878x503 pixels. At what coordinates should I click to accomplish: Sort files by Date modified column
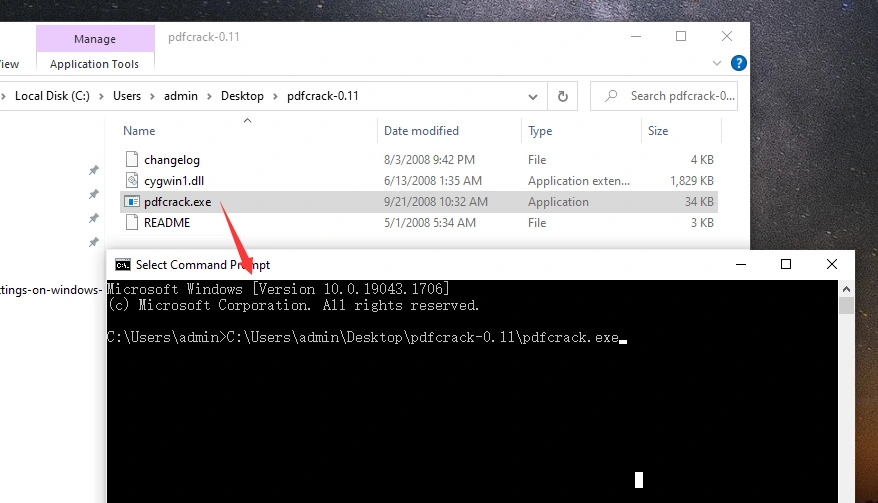click(421, 131)
